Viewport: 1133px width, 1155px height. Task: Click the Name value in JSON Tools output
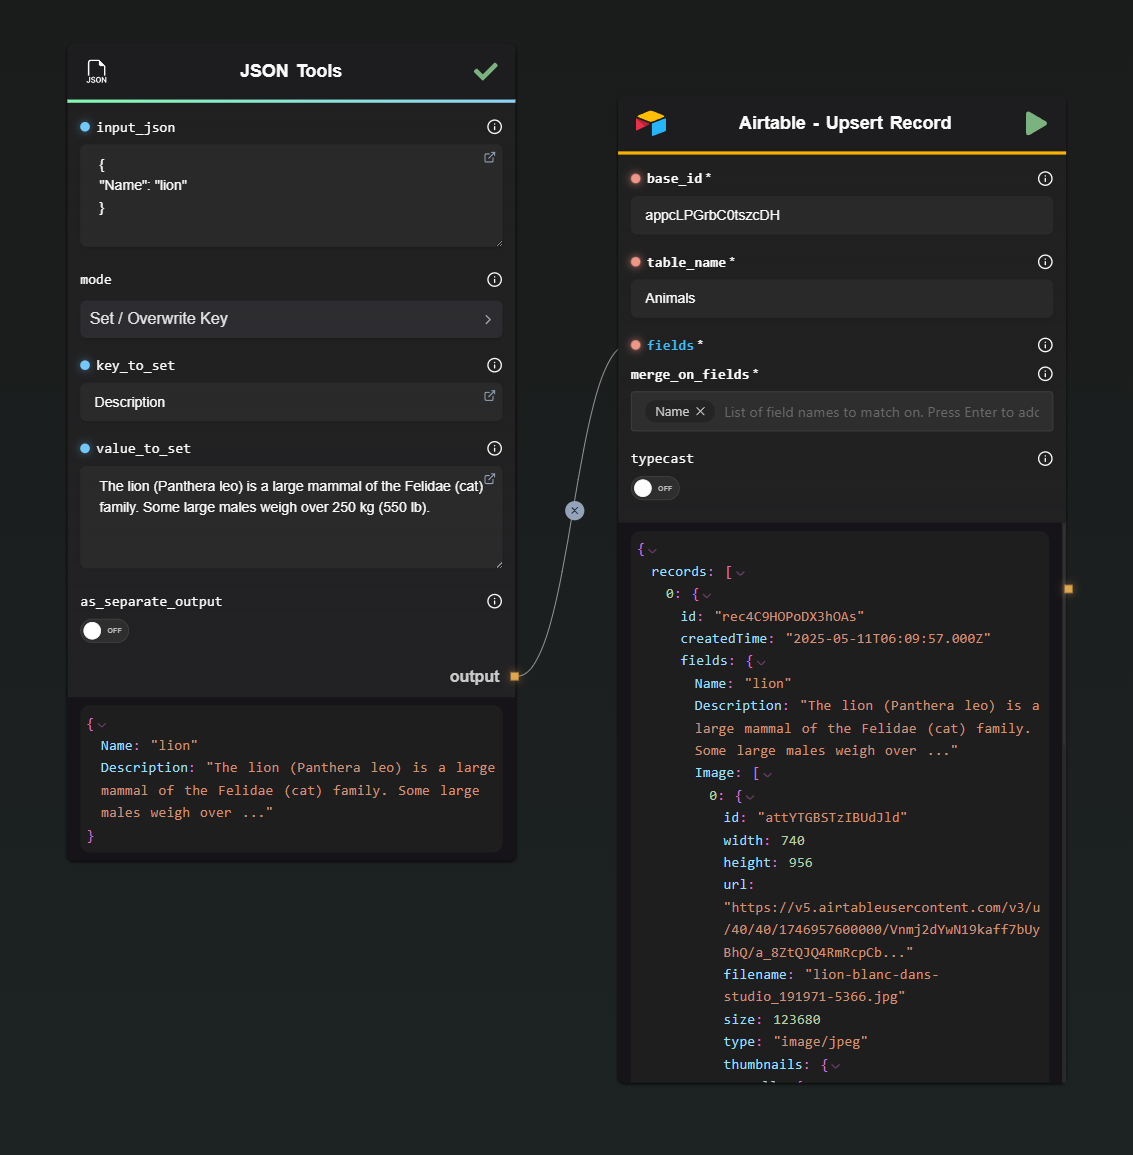174,745
